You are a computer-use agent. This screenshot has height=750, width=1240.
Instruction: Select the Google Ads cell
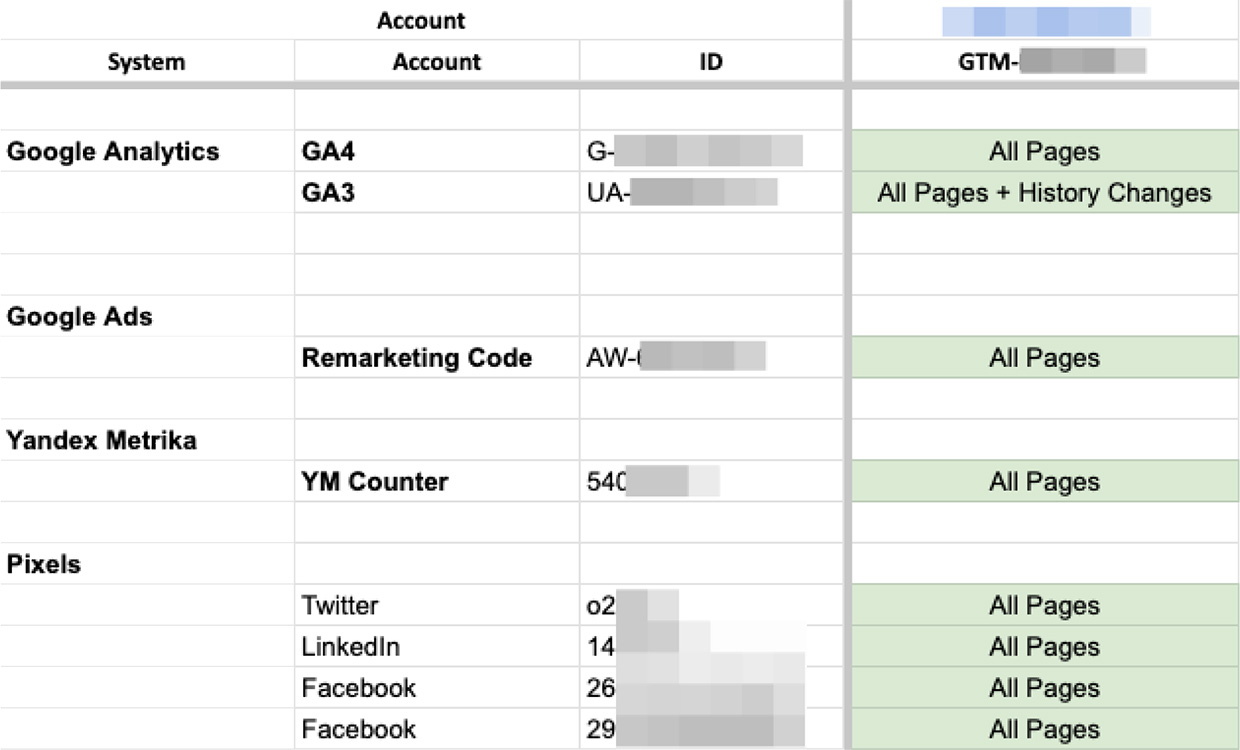[x=80, y=317]
